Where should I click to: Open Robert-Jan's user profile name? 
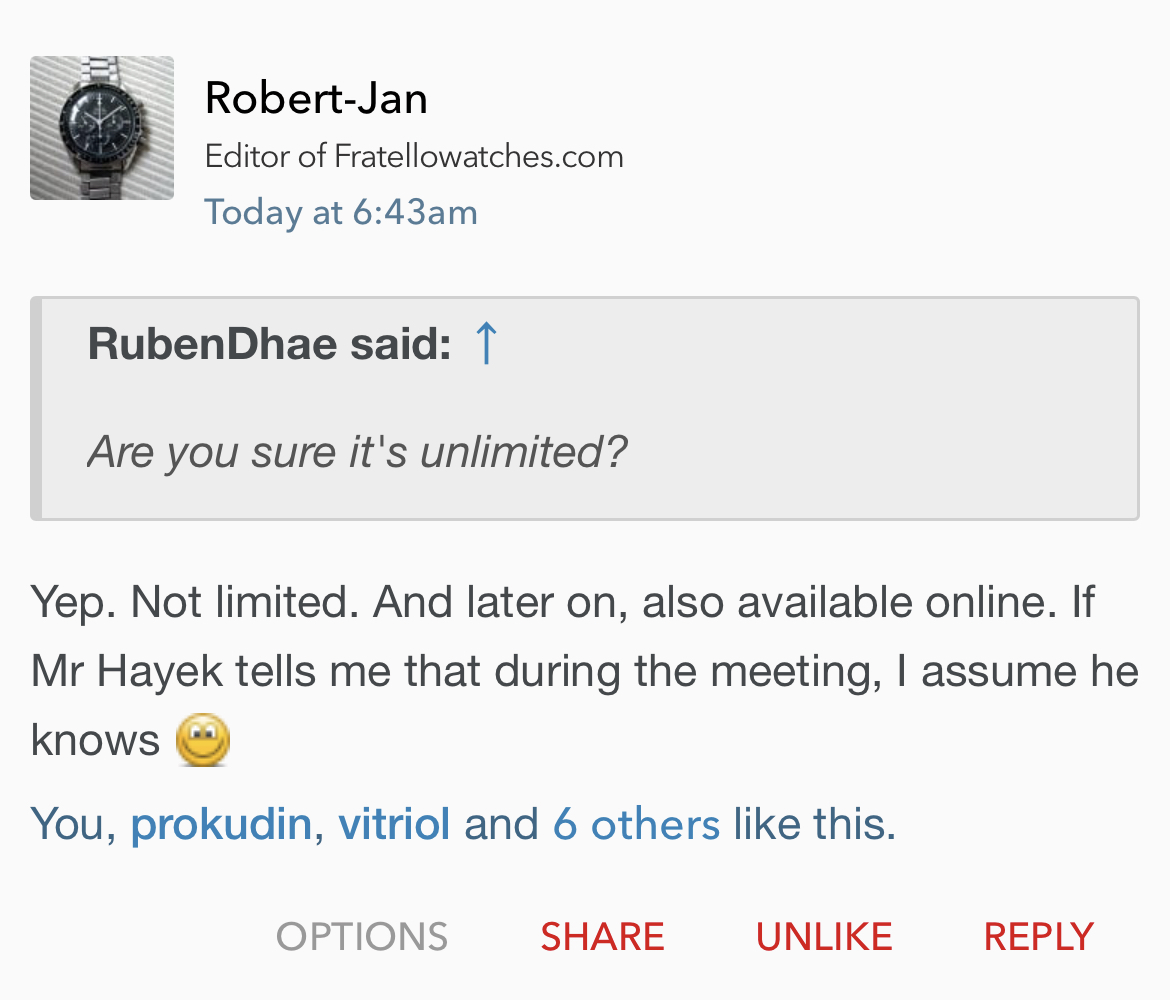(x=316, y=98)
